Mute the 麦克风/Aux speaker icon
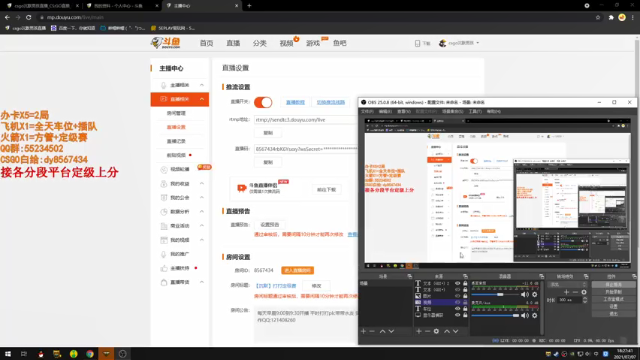The image size is (640, 360). click(x=525, y=315)
